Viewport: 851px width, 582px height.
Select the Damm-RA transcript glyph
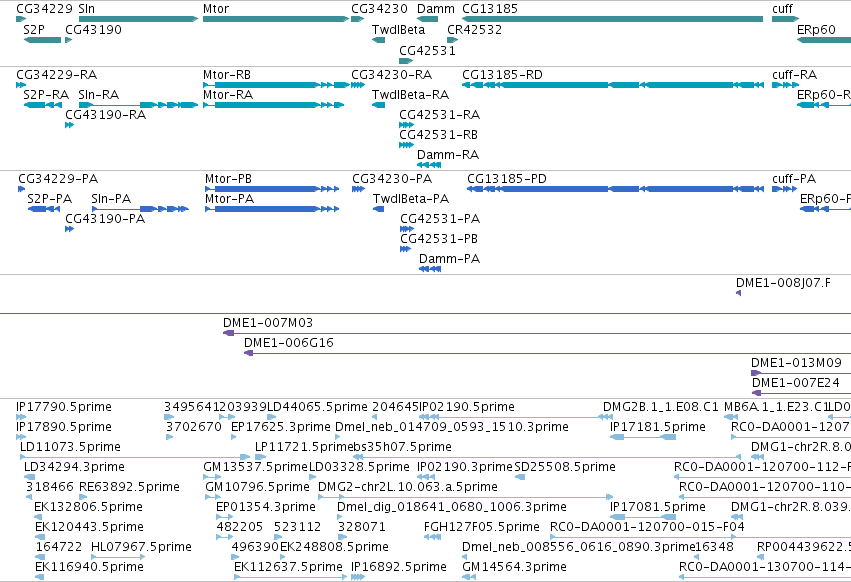[x=429, y=165]
